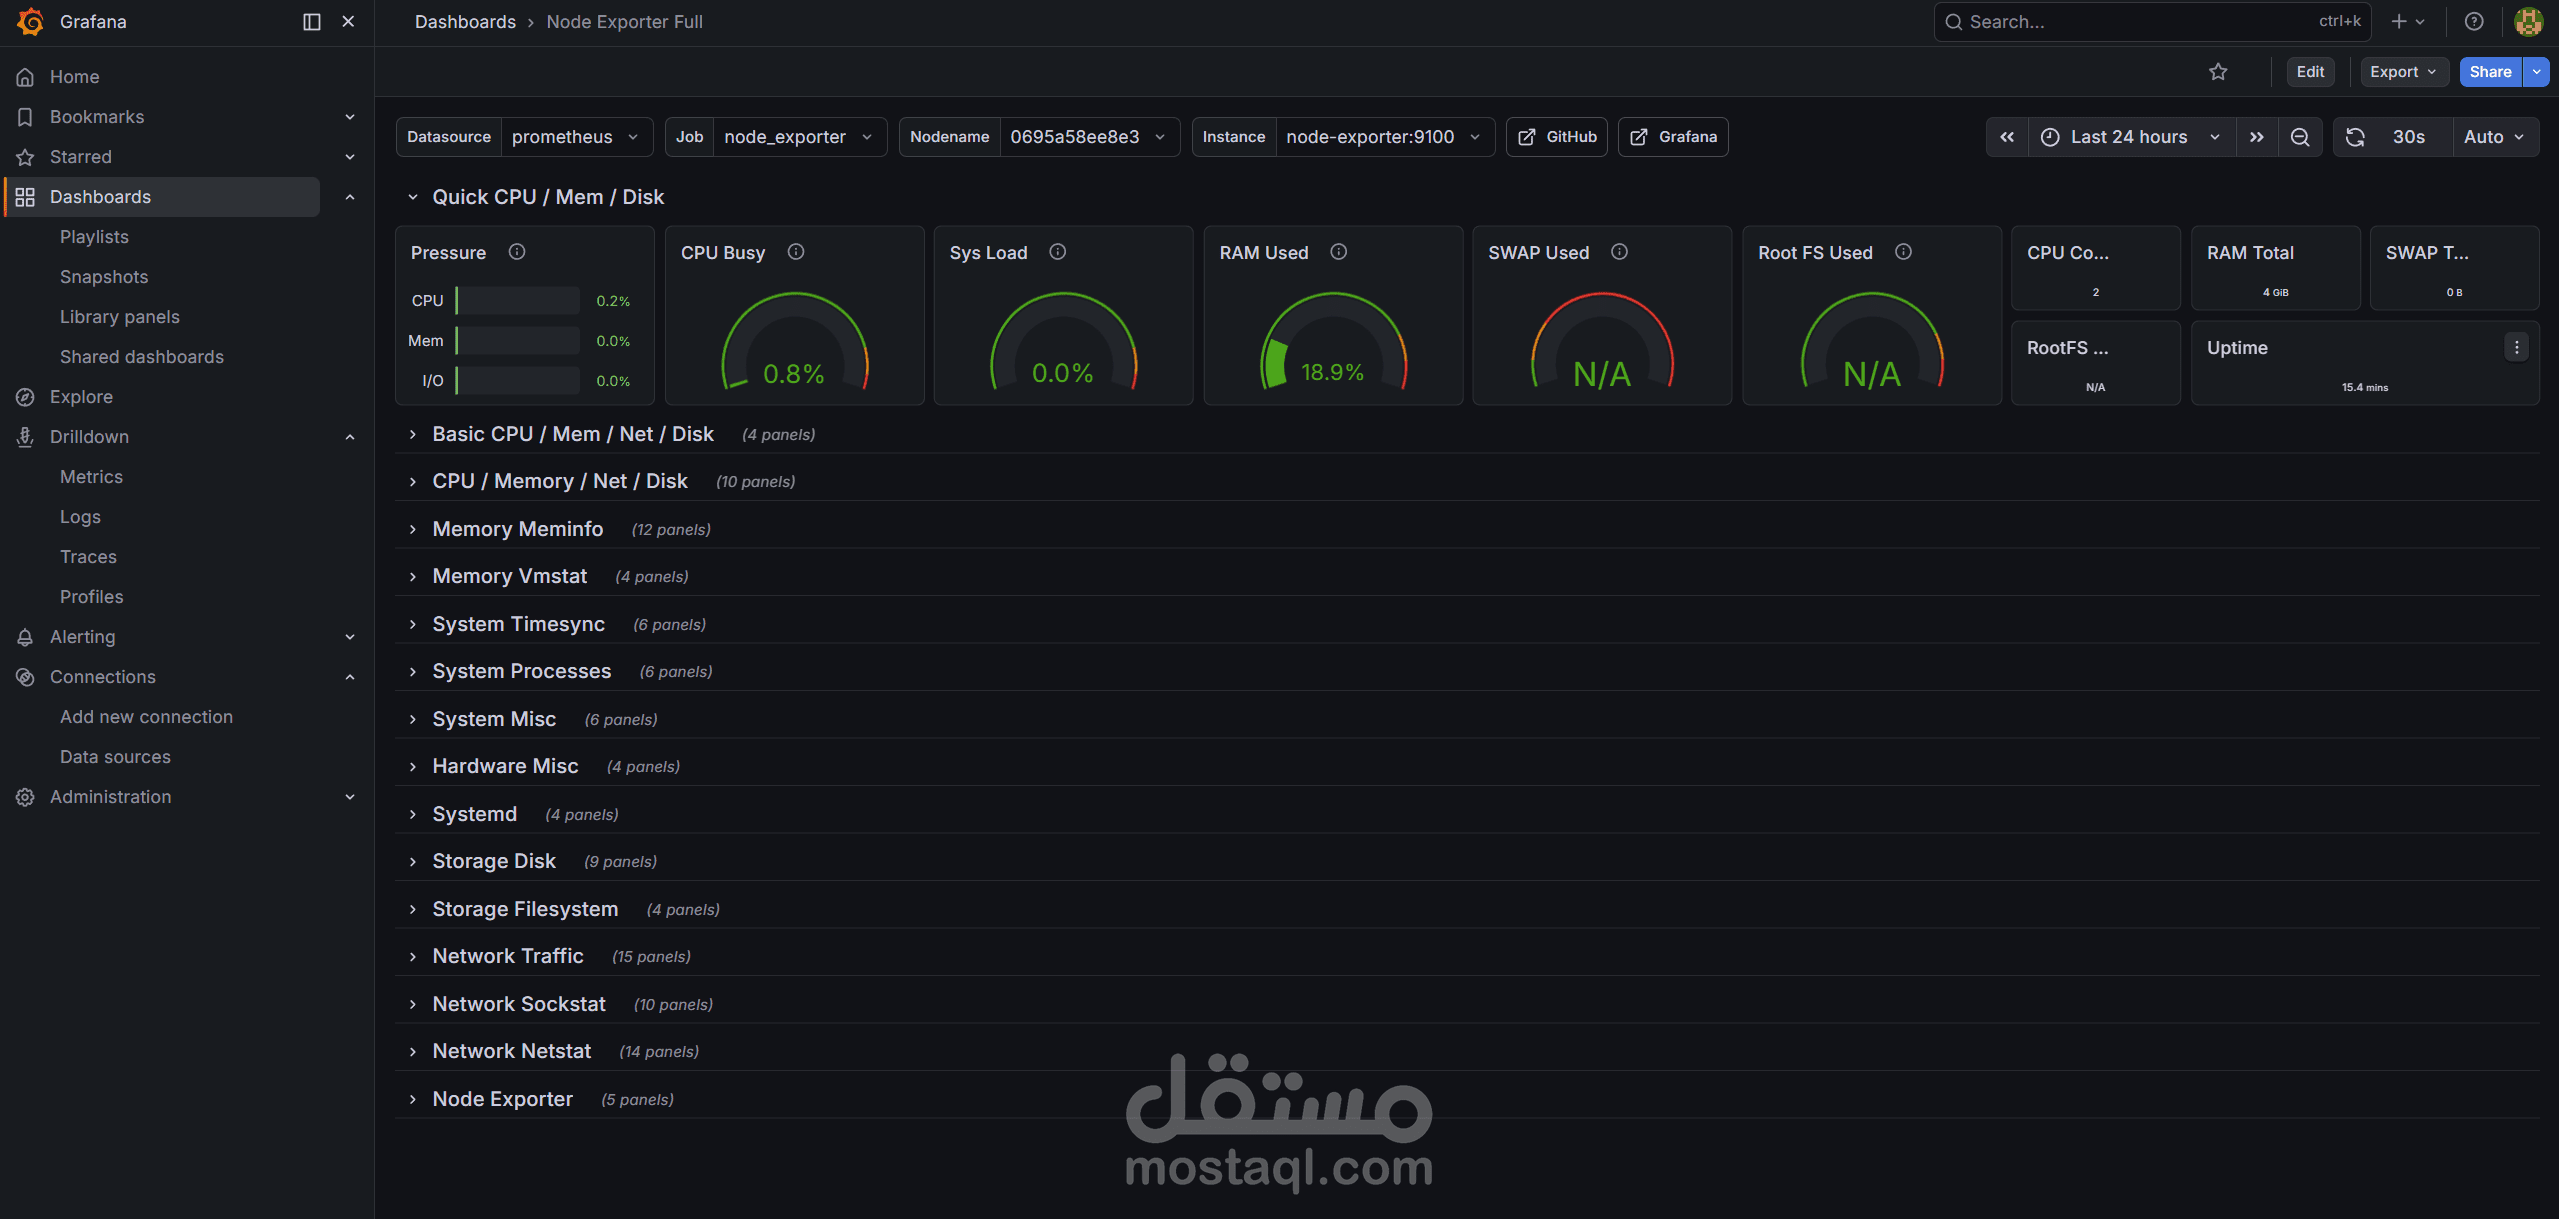This screenshot has height=1219, width=2559.
Task: Click the RAM Used gauge
Action: coord(1332,345)
